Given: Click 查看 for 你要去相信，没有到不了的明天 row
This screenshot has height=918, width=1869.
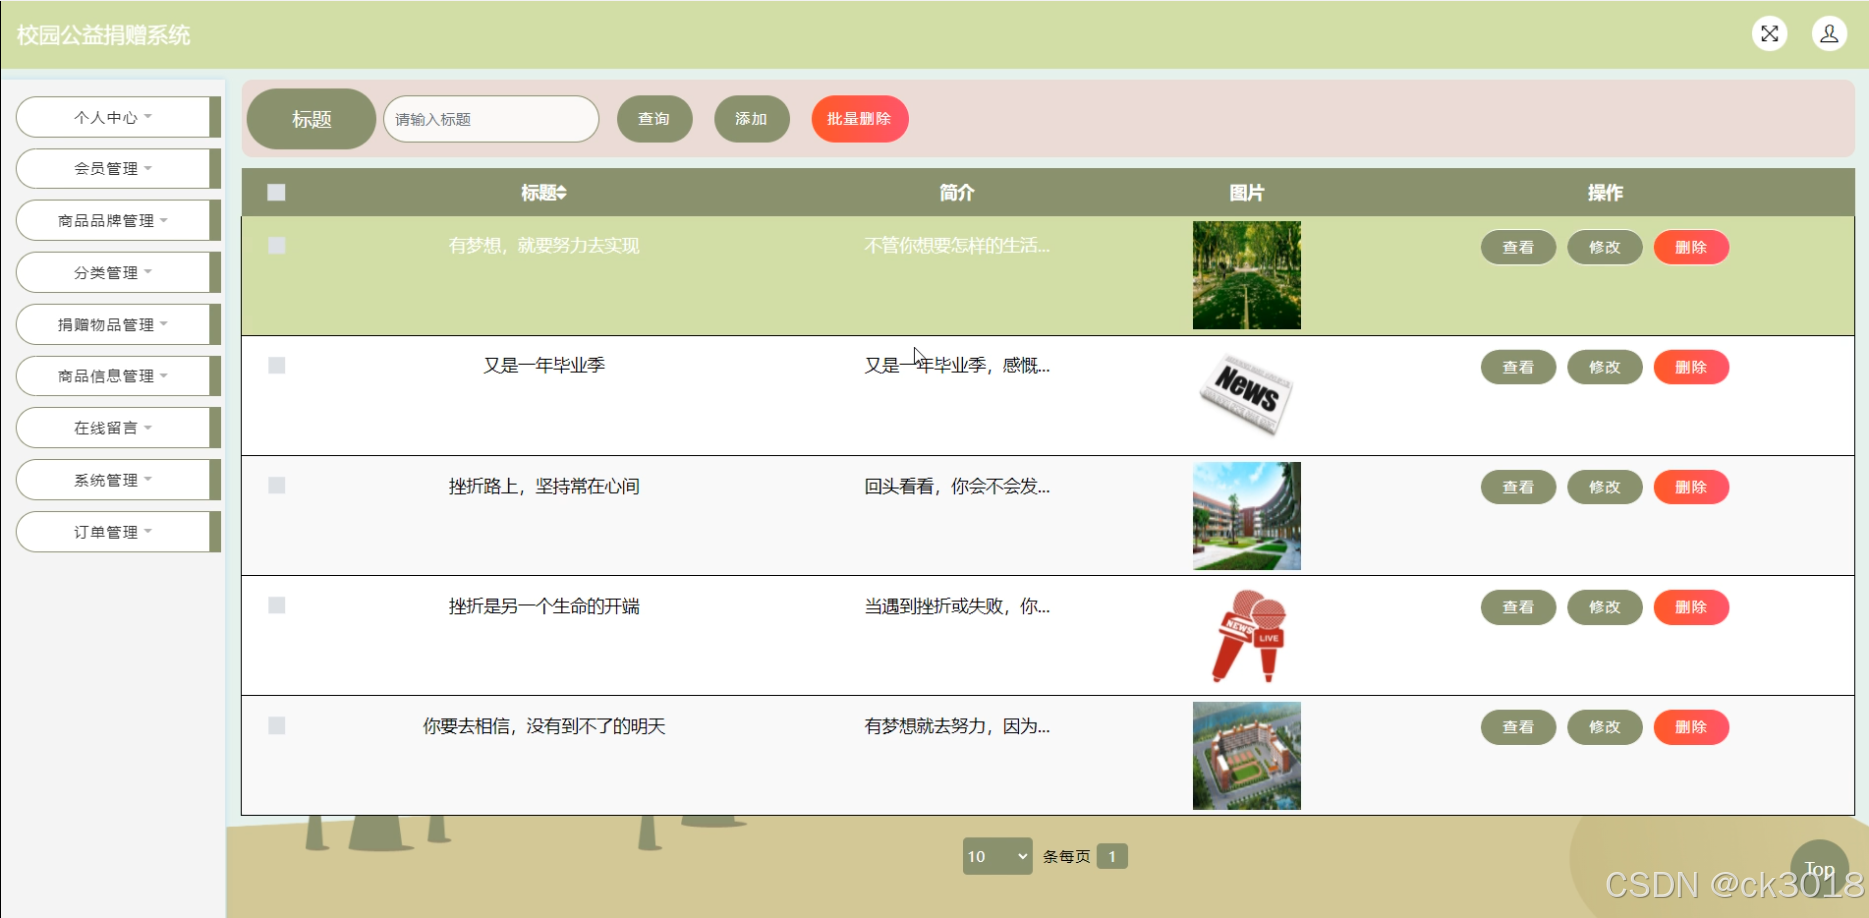Looking at the screenshot, I should pos(1518,727).
